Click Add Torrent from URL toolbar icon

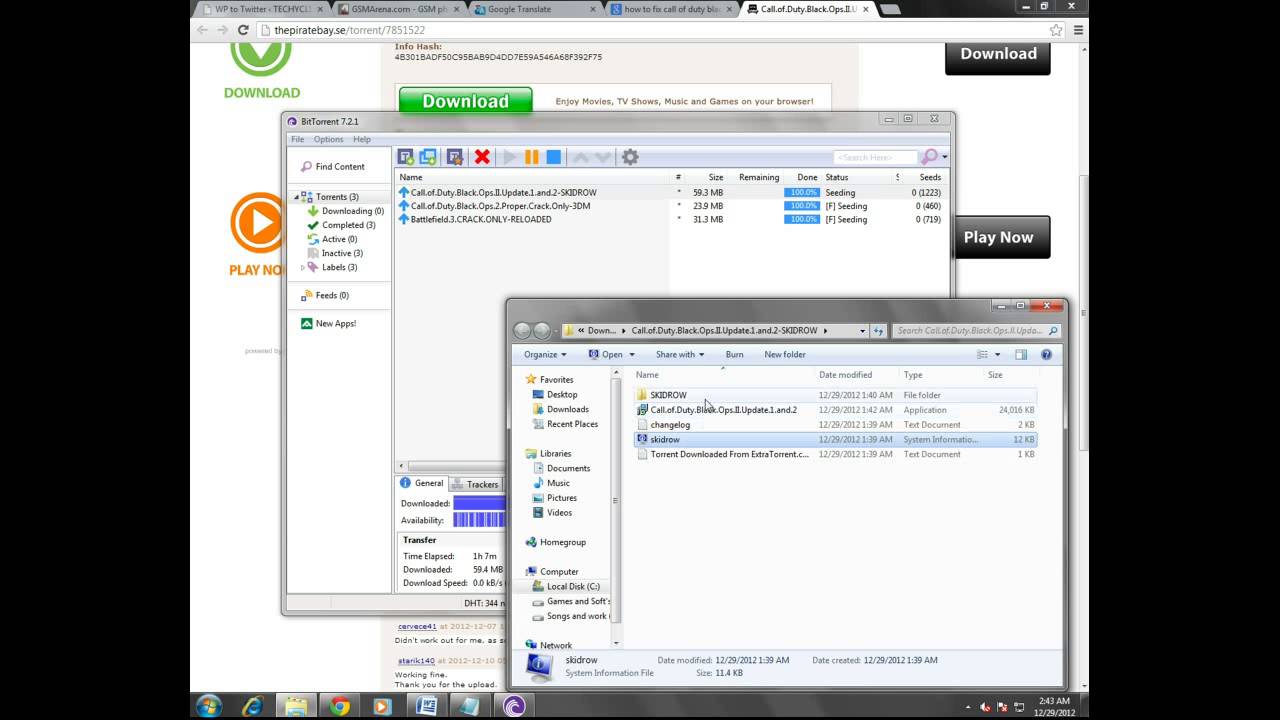point(428,157)
